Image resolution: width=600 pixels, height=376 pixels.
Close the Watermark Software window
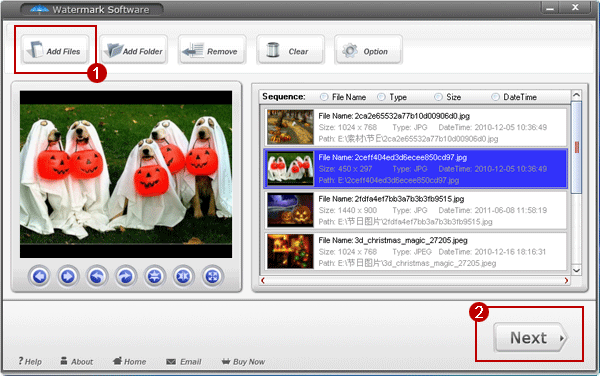[575, 7]
